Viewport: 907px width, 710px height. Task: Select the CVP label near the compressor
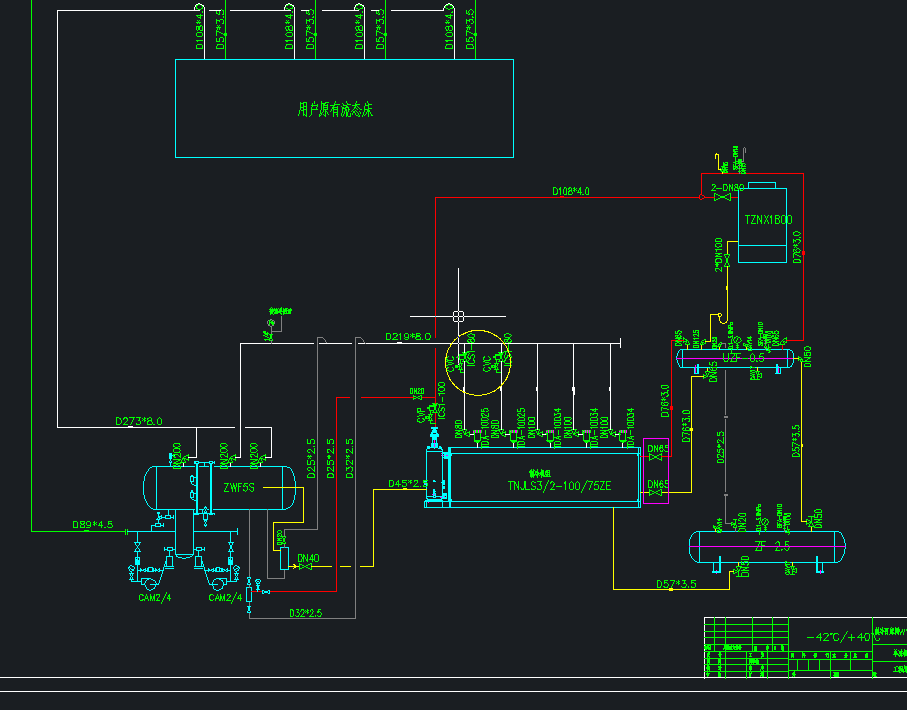tap(421, 415)
